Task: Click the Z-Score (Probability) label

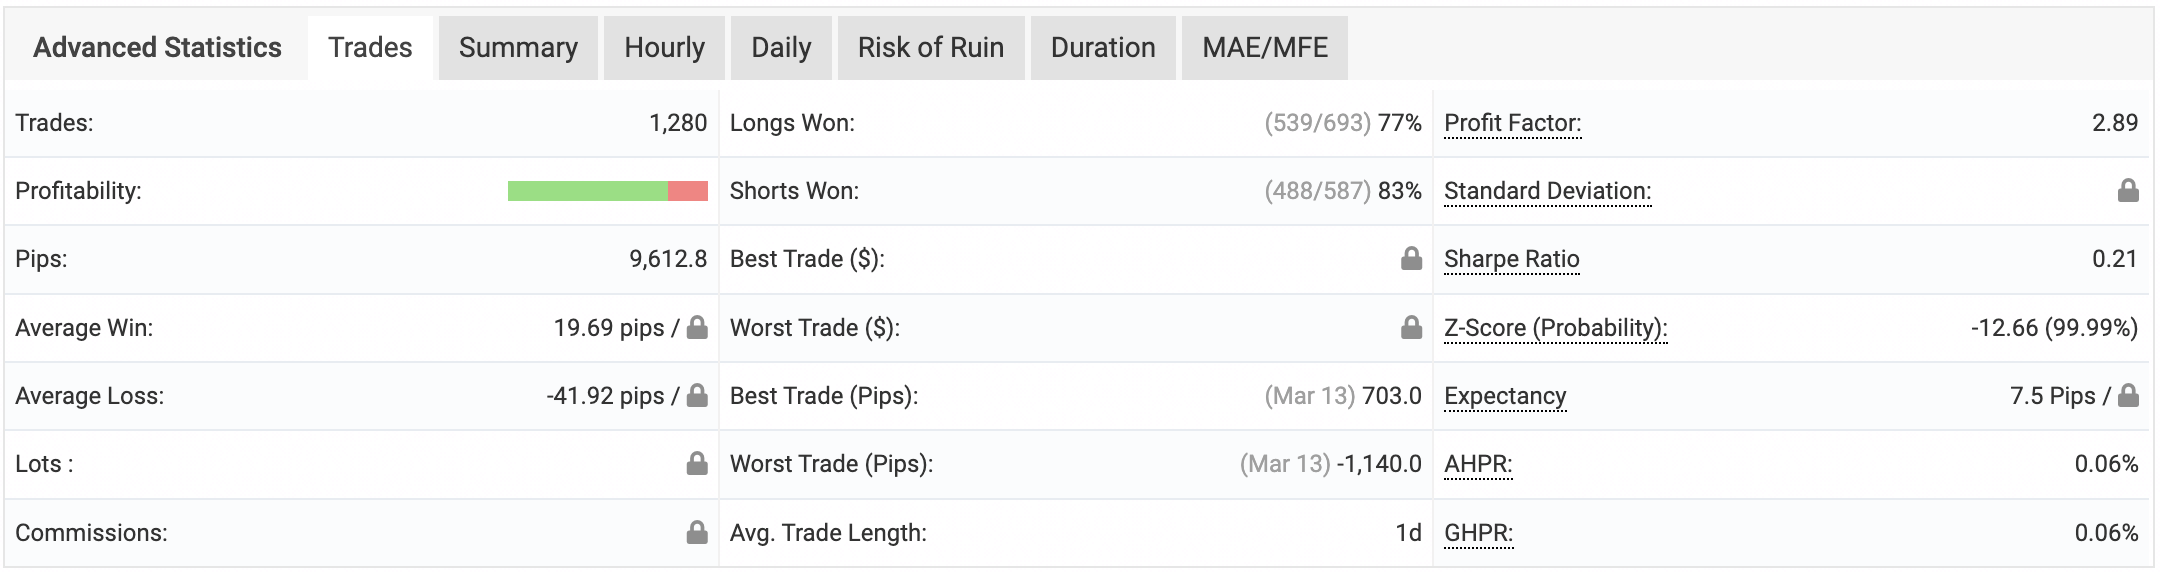Action: click(x=1555, y=328)
